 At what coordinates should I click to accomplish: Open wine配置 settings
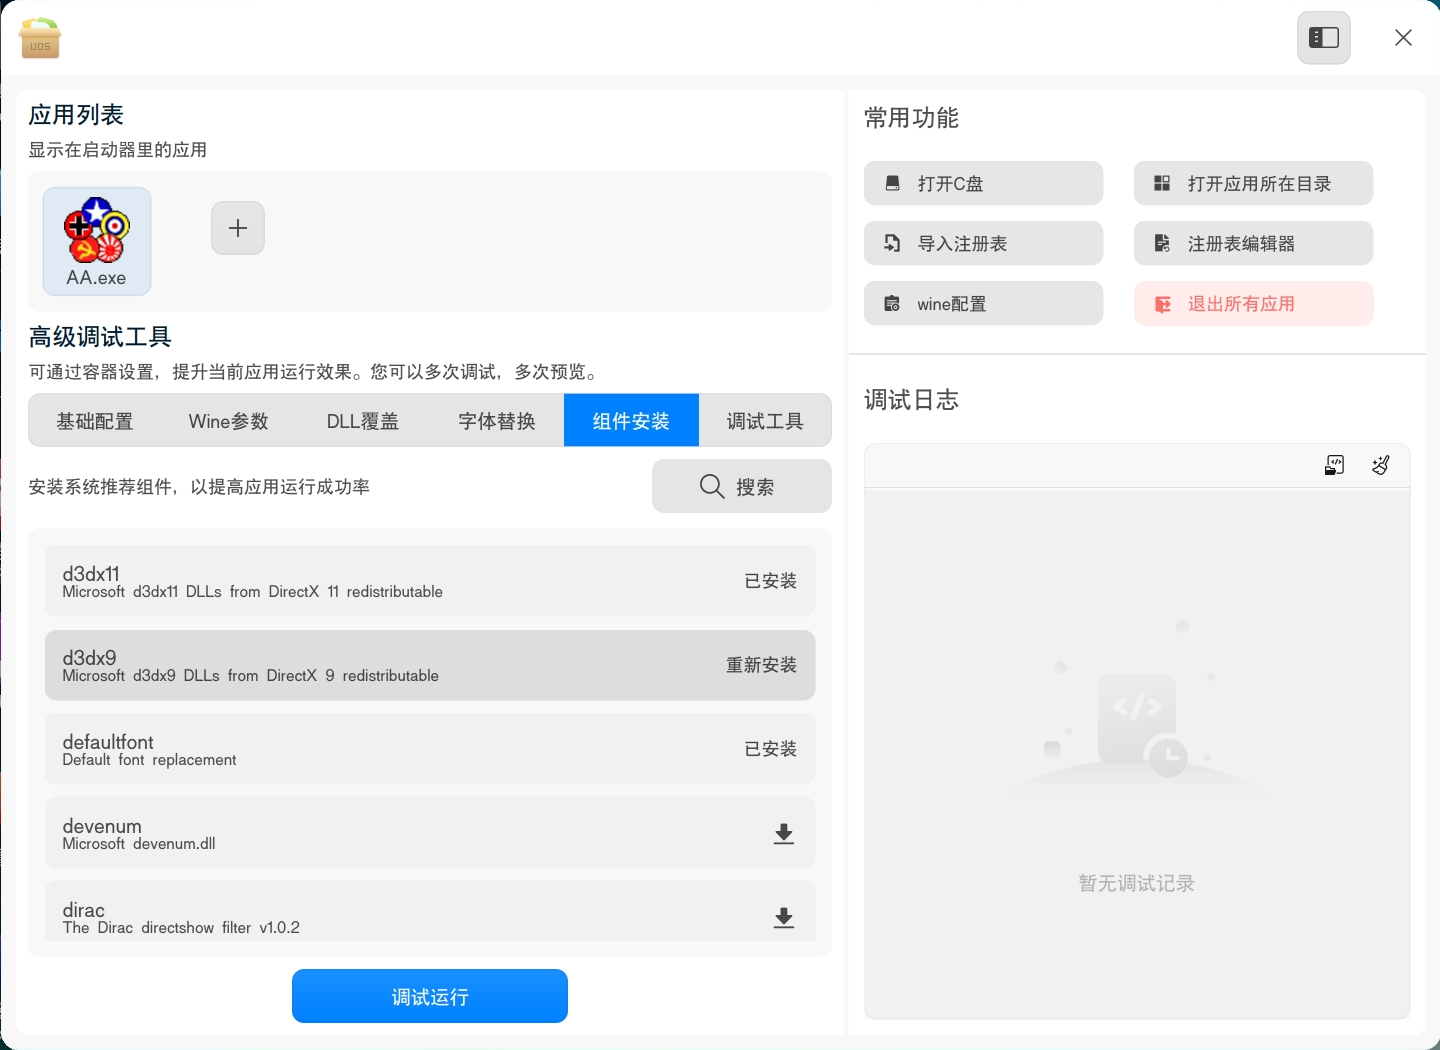[x=983, y=303]
